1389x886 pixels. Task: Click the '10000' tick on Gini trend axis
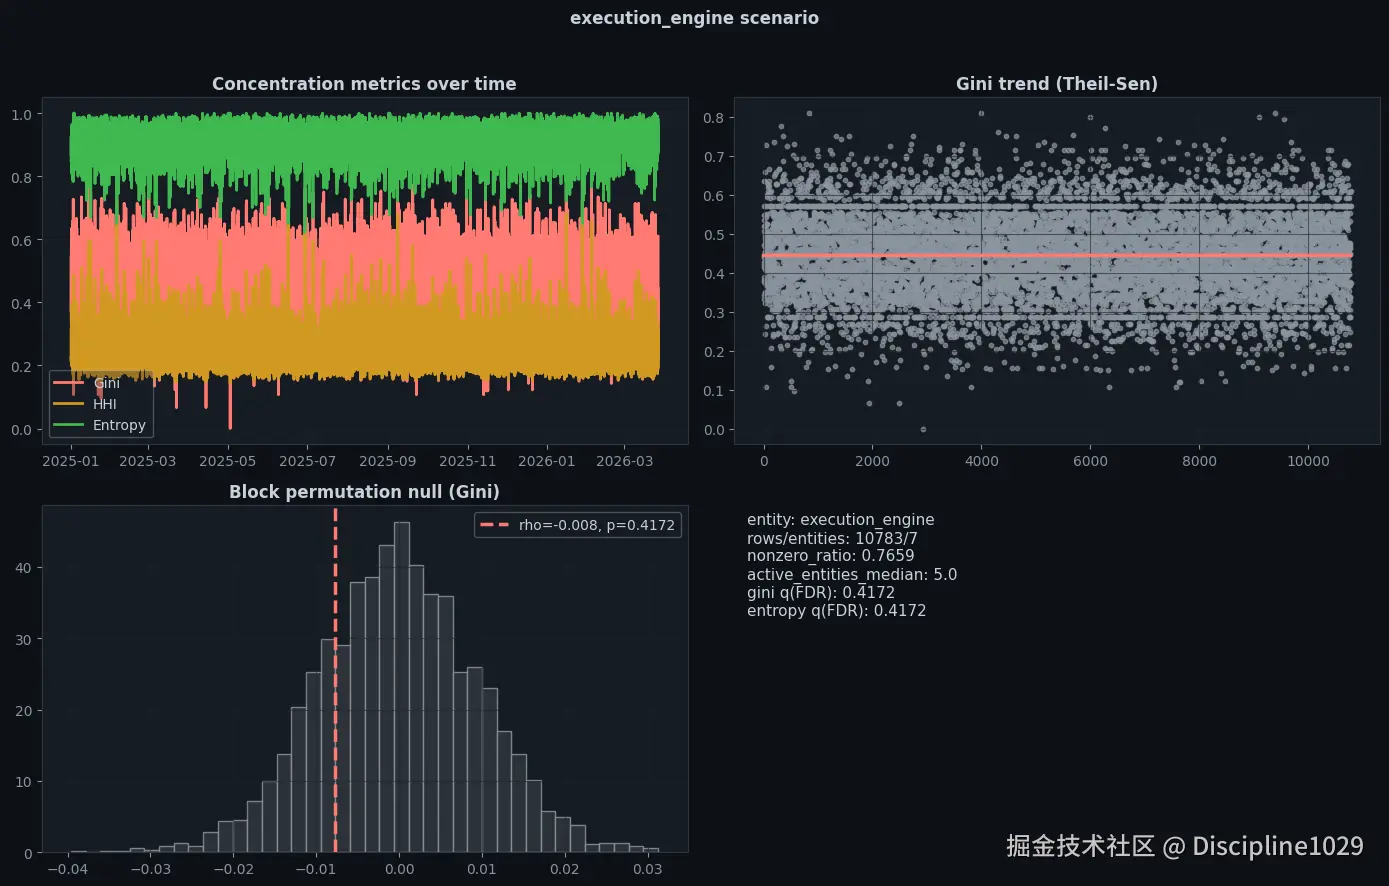tap(1308, 461)
